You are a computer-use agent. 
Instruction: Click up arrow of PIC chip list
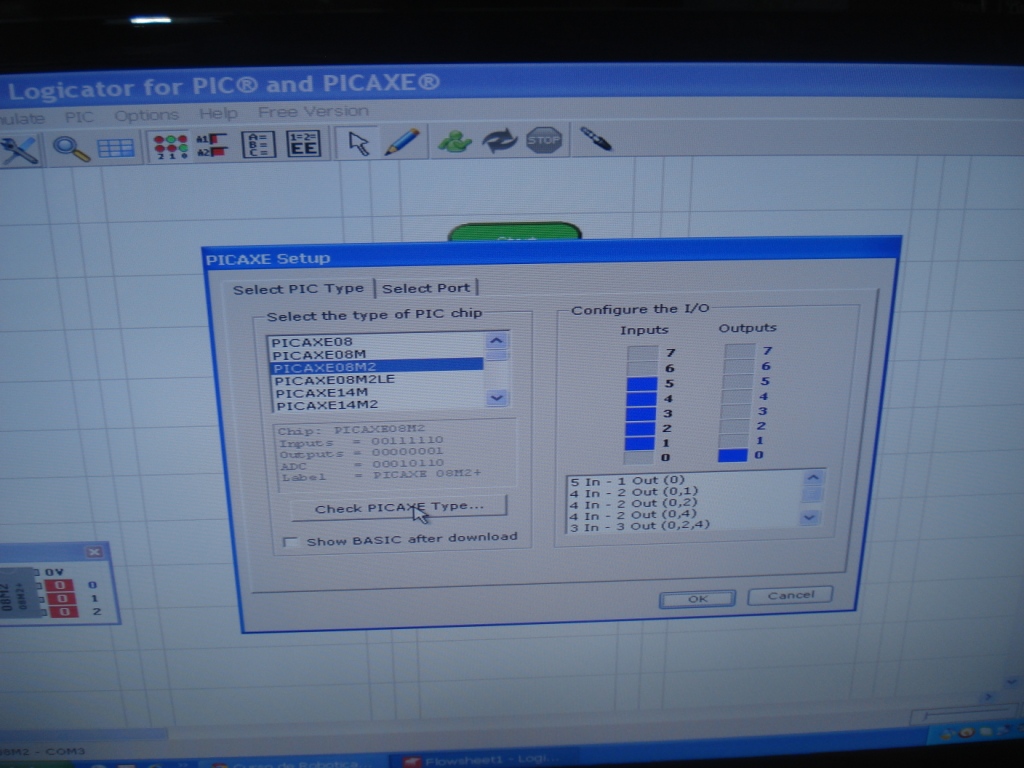496,341
